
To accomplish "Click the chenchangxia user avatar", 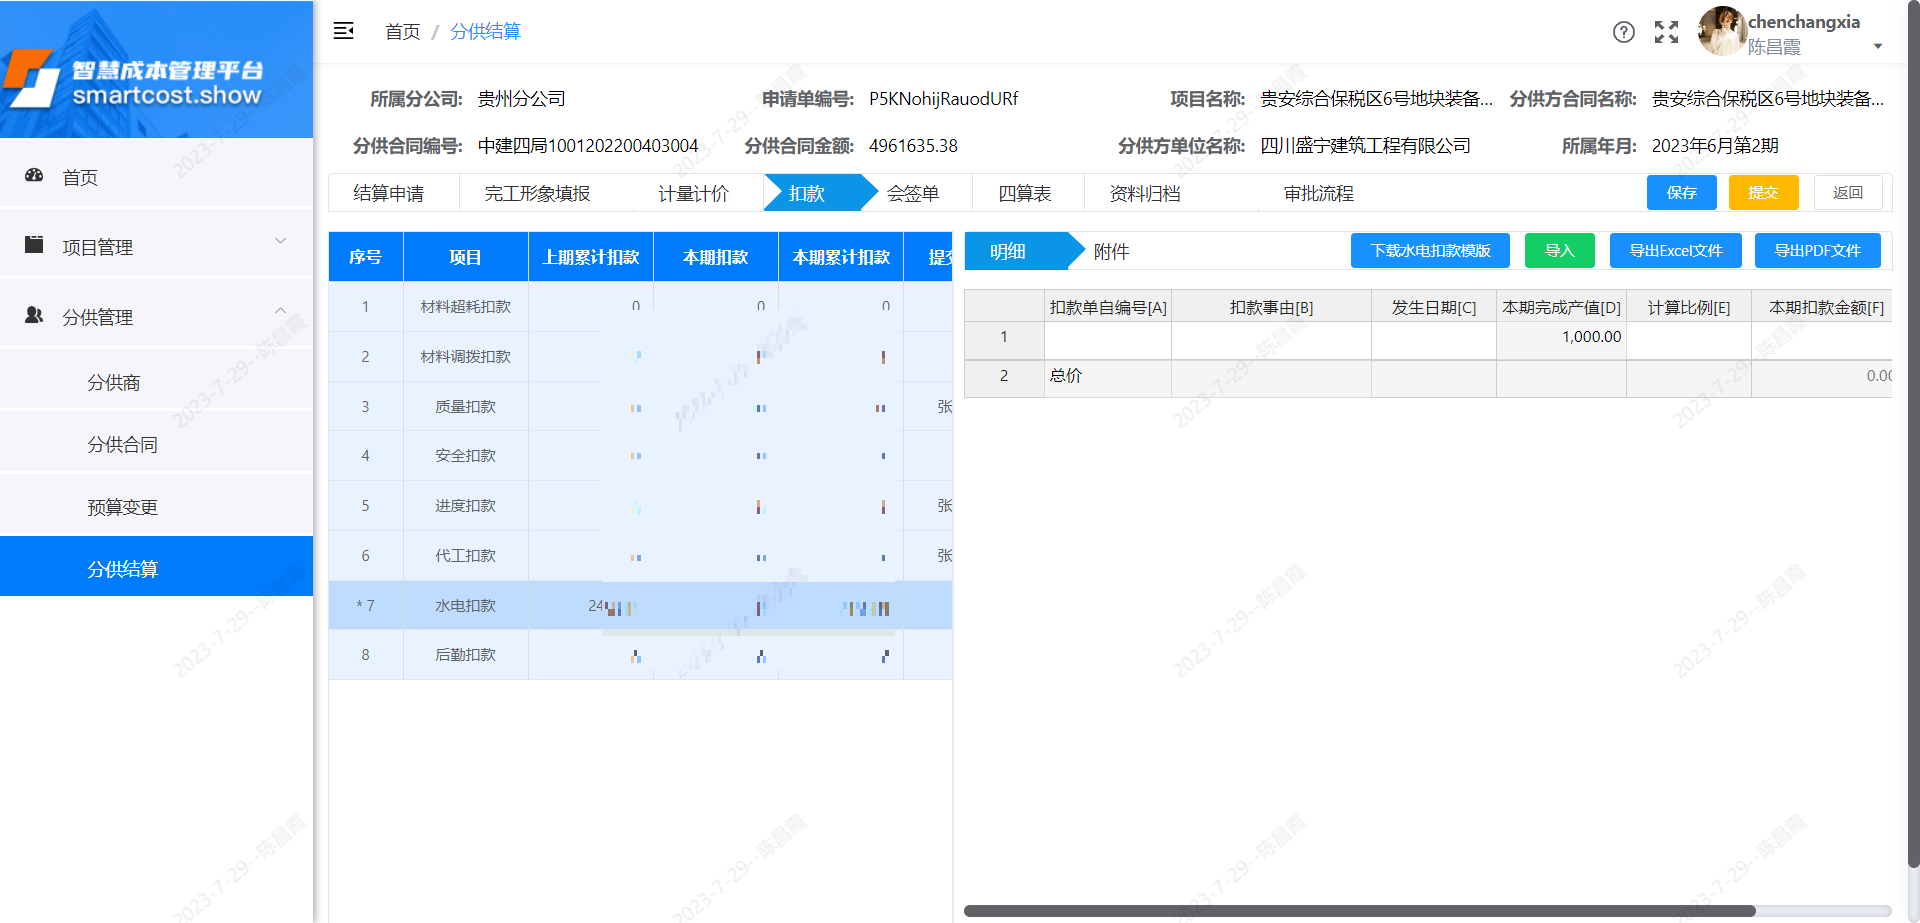I will tap(1722, 31).
